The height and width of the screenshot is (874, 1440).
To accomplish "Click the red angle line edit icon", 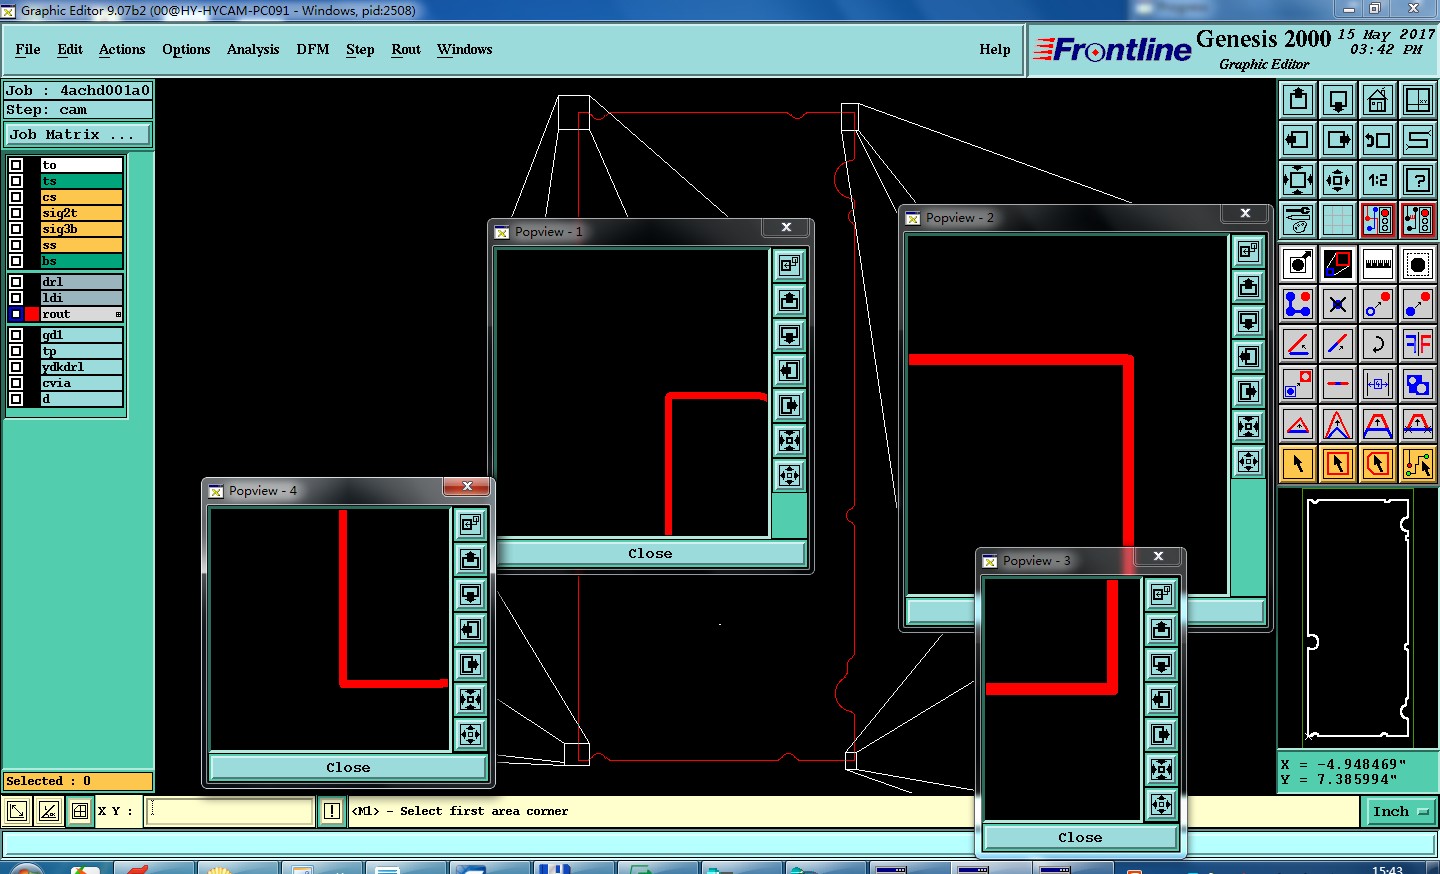I will pyautogui.click(x=1298, y=344).
